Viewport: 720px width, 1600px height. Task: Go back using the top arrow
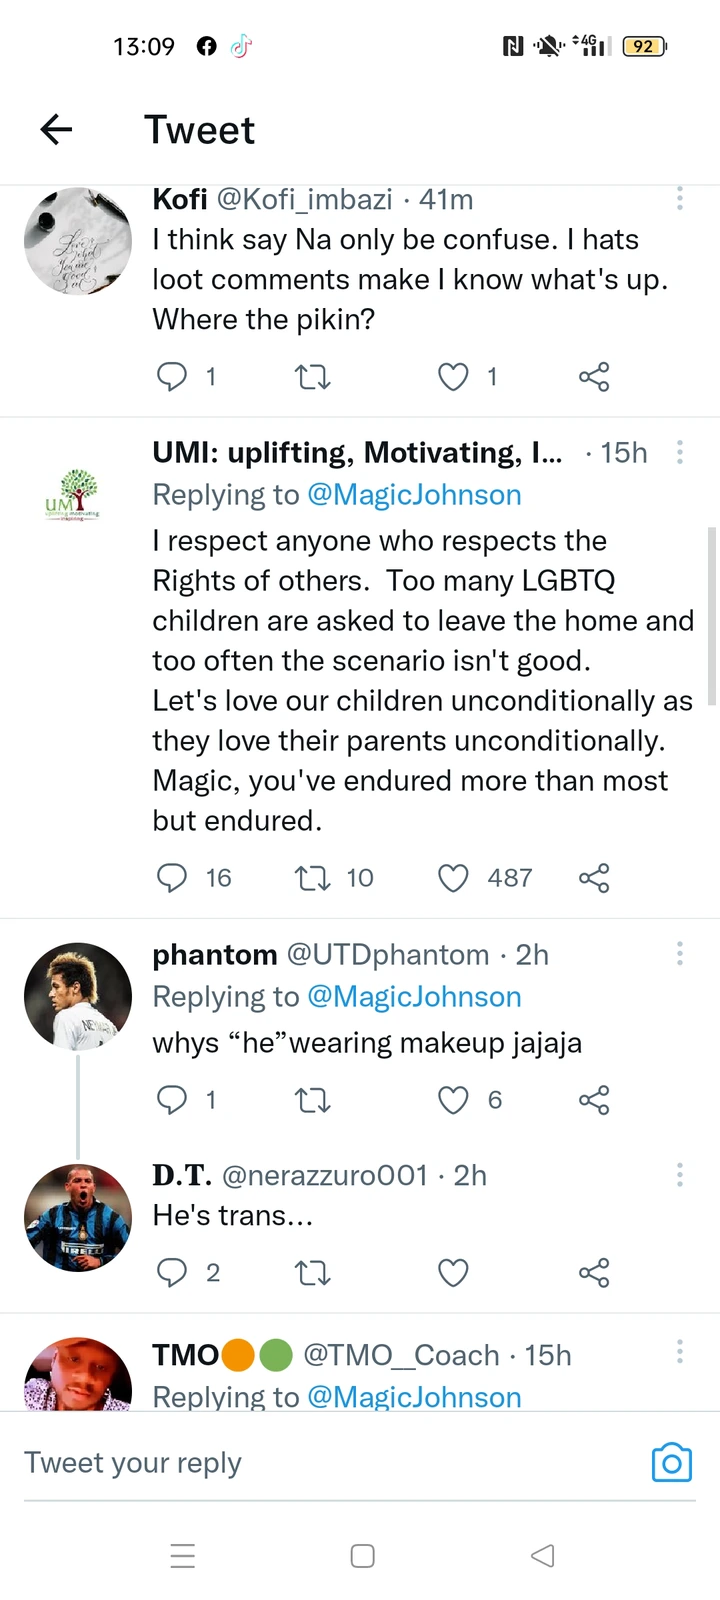click(57, 129)
